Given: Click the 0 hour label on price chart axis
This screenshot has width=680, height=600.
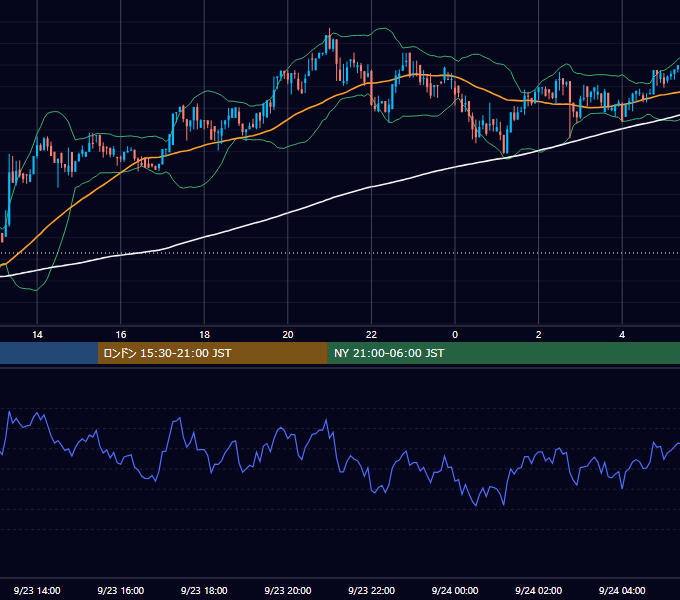Looking at the screenshot, I should (x=455, y=335).
